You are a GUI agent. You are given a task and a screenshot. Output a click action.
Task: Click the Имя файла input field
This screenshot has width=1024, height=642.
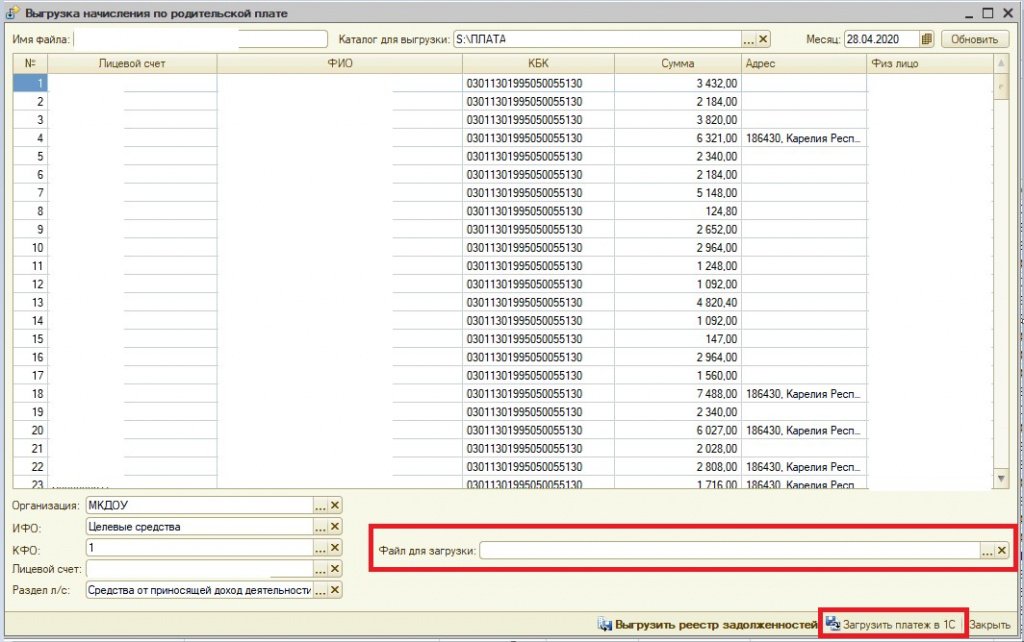[x=200, y=39]
